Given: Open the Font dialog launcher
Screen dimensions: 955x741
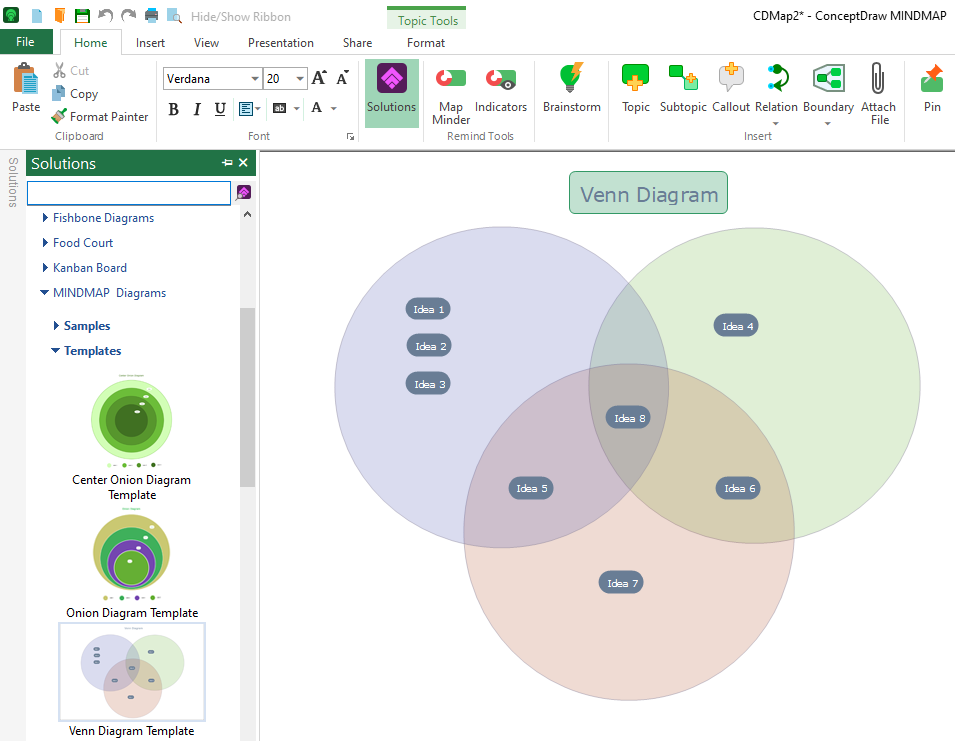Looking at the screenshot, I should (350, 136).
